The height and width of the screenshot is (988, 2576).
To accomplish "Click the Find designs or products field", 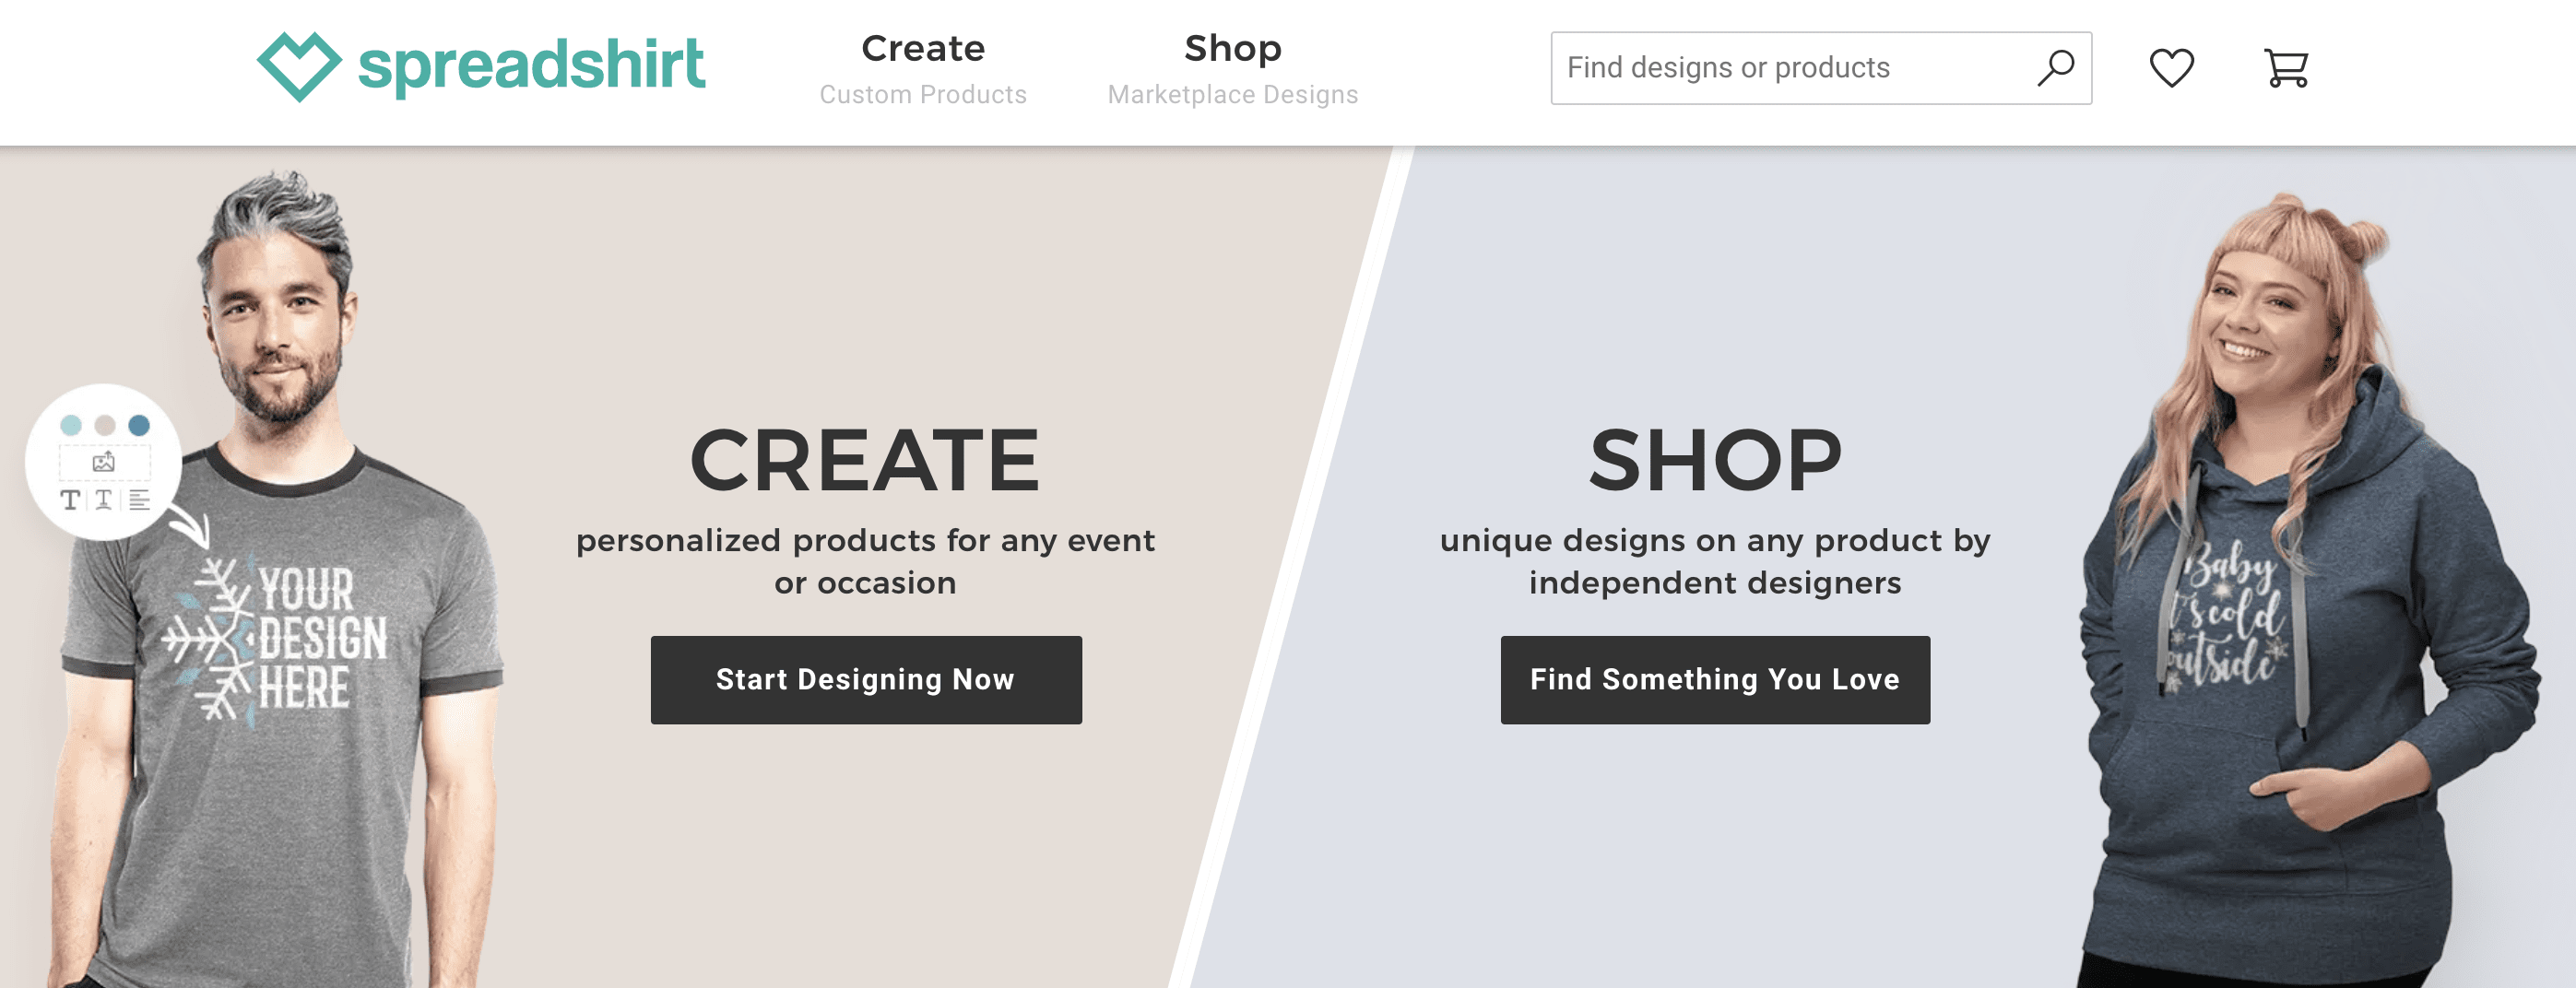I will [1790, 68].
